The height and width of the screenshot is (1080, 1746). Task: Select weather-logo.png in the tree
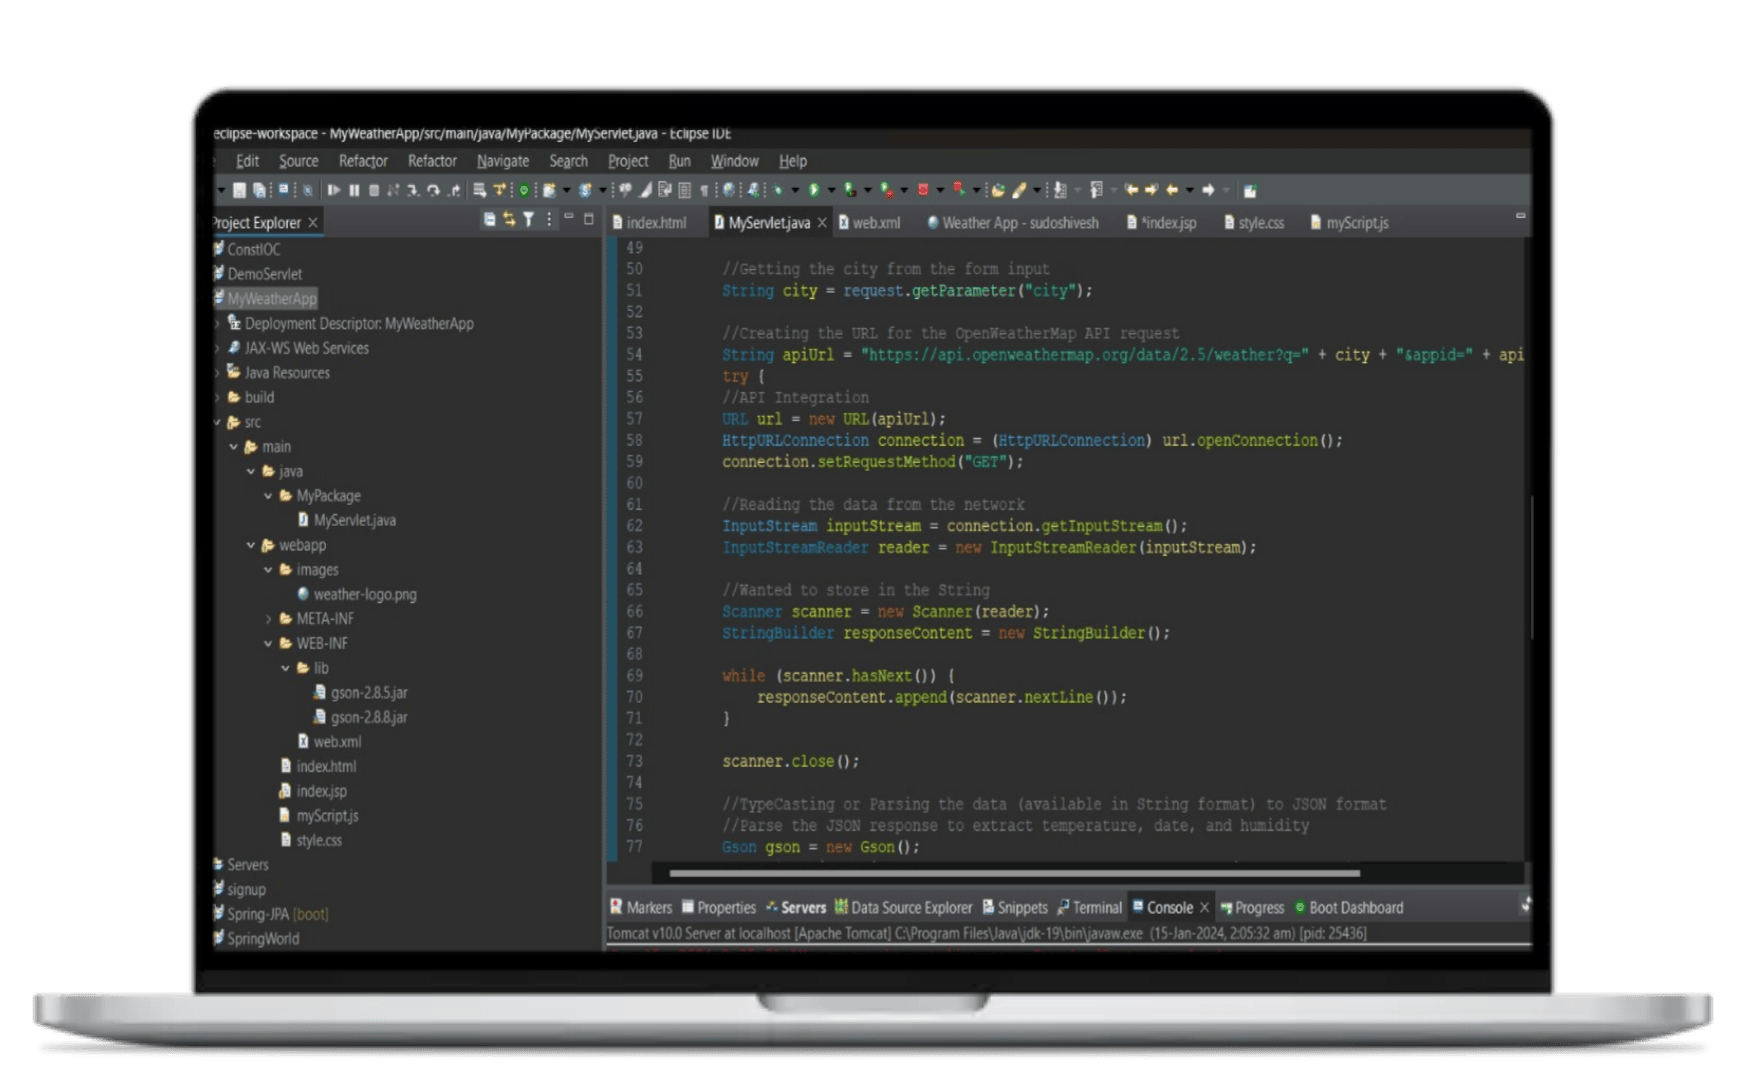tap(357, 594)
